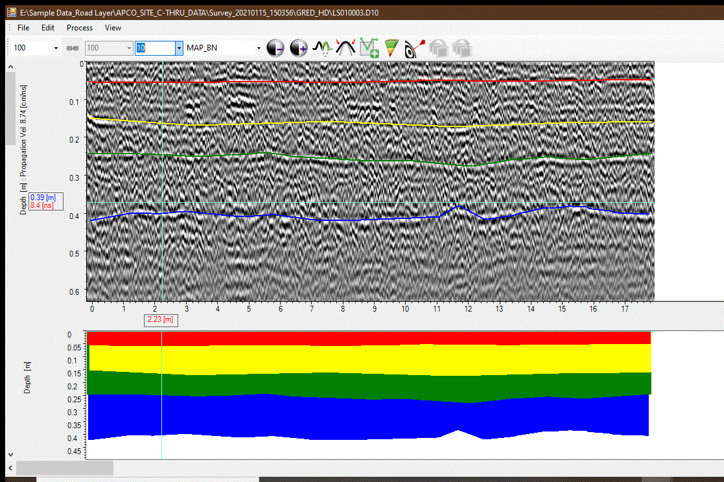Click the 2.23 [m] distance readout label
Screen dimensions: 724x482
tap(160, 319)
